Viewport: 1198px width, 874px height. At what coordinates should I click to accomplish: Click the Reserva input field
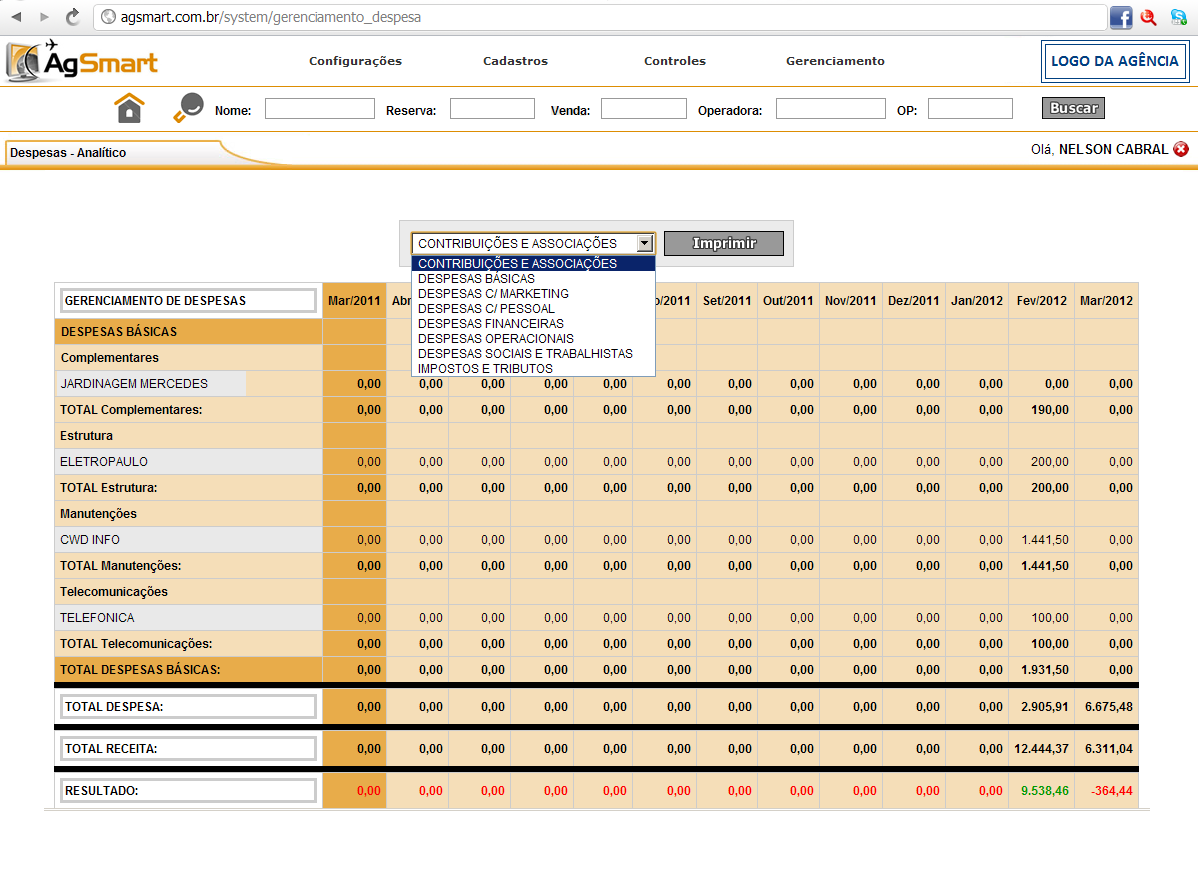[492, 108]
